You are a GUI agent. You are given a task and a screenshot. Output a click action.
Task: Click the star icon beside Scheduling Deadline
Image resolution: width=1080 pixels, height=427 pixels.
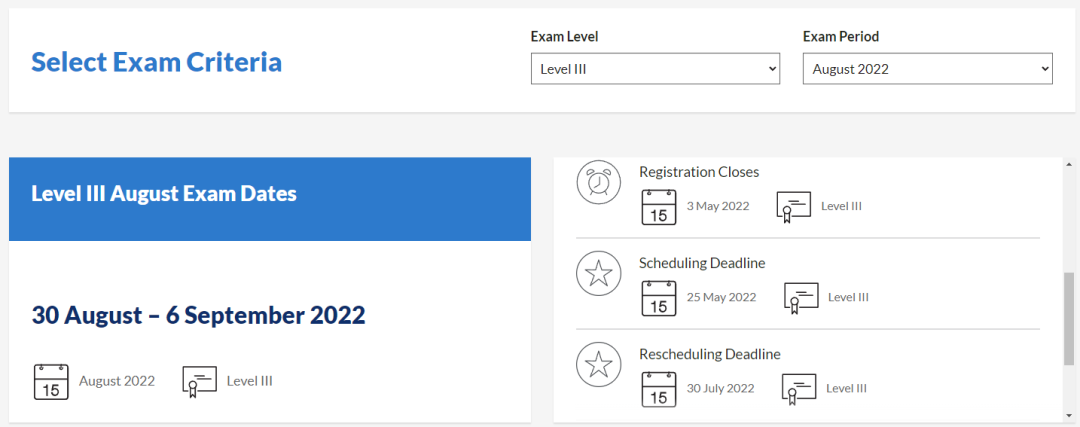click(598, 274)
